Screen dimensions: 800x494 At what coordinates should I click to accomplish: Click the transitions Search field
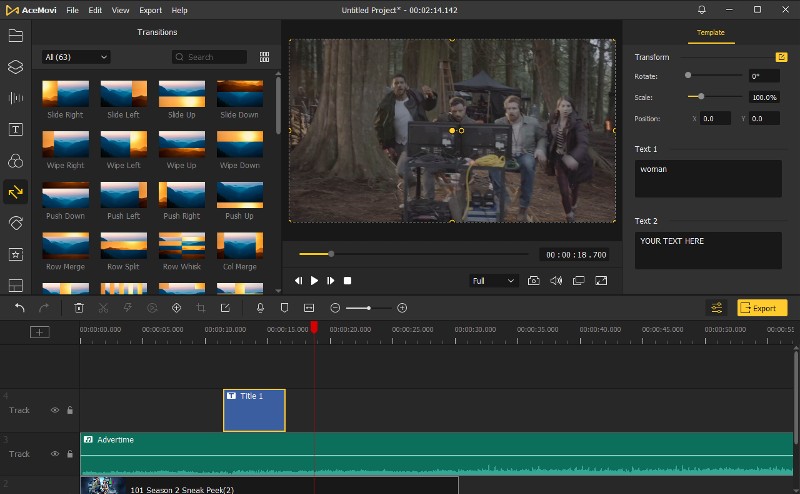click(x=209, y=57)
